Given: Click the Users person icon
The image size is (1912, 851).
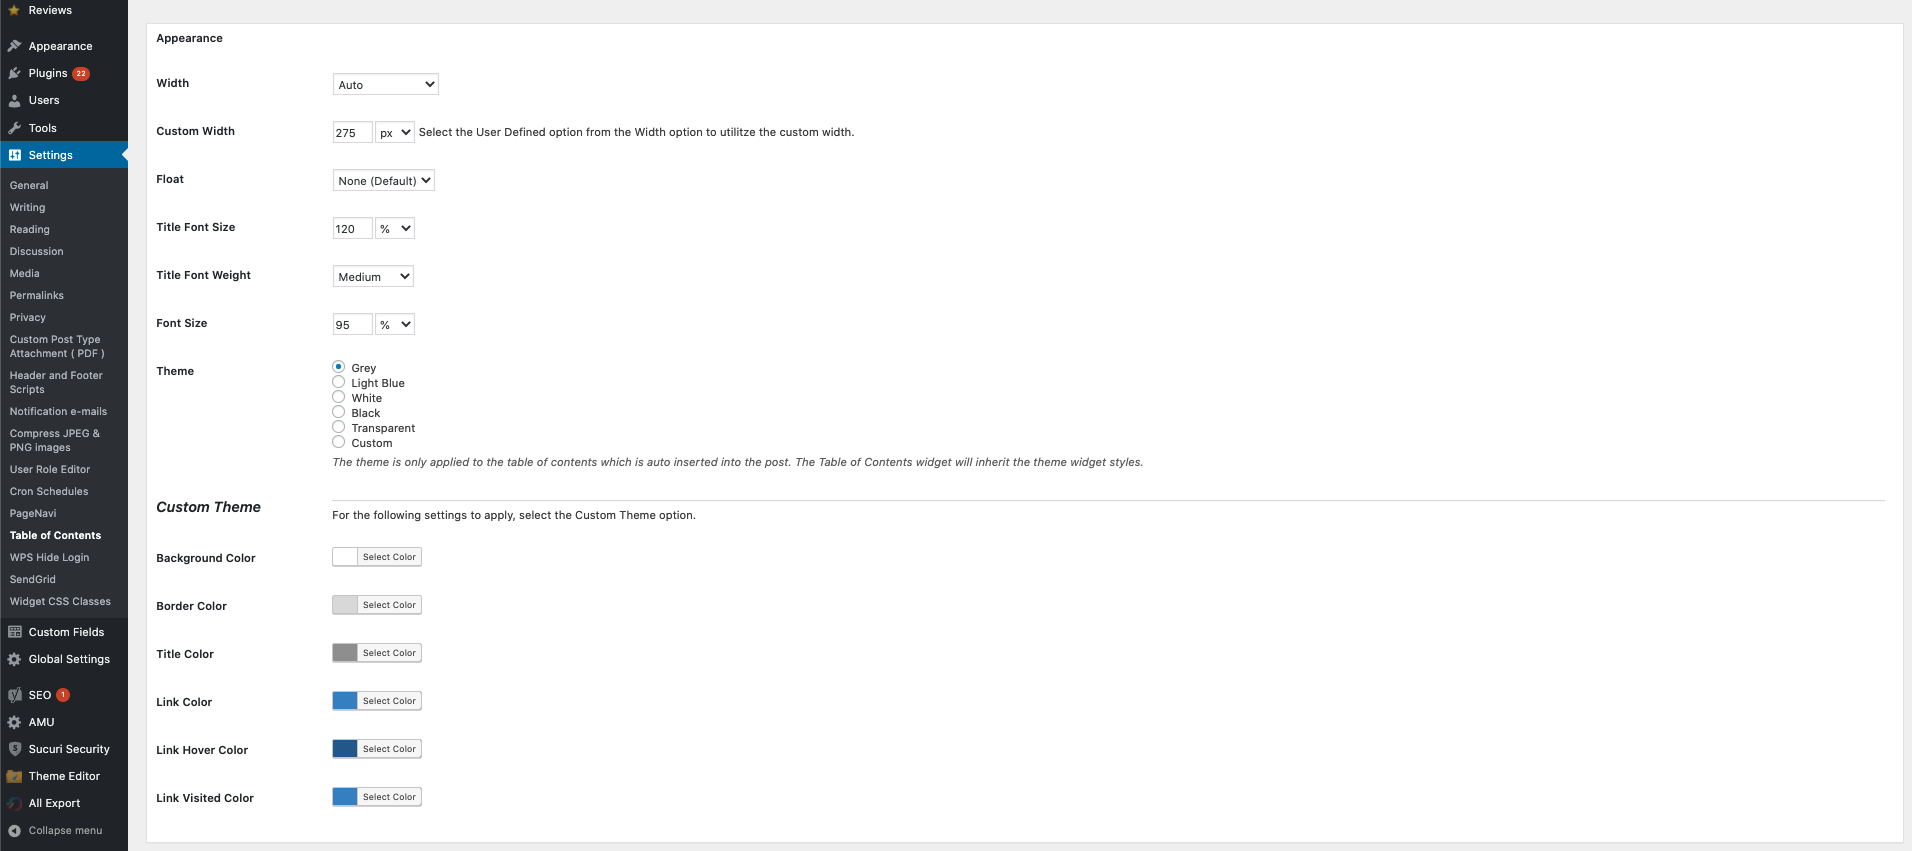Looking at the screenshot, I should [x=15, y=100].
